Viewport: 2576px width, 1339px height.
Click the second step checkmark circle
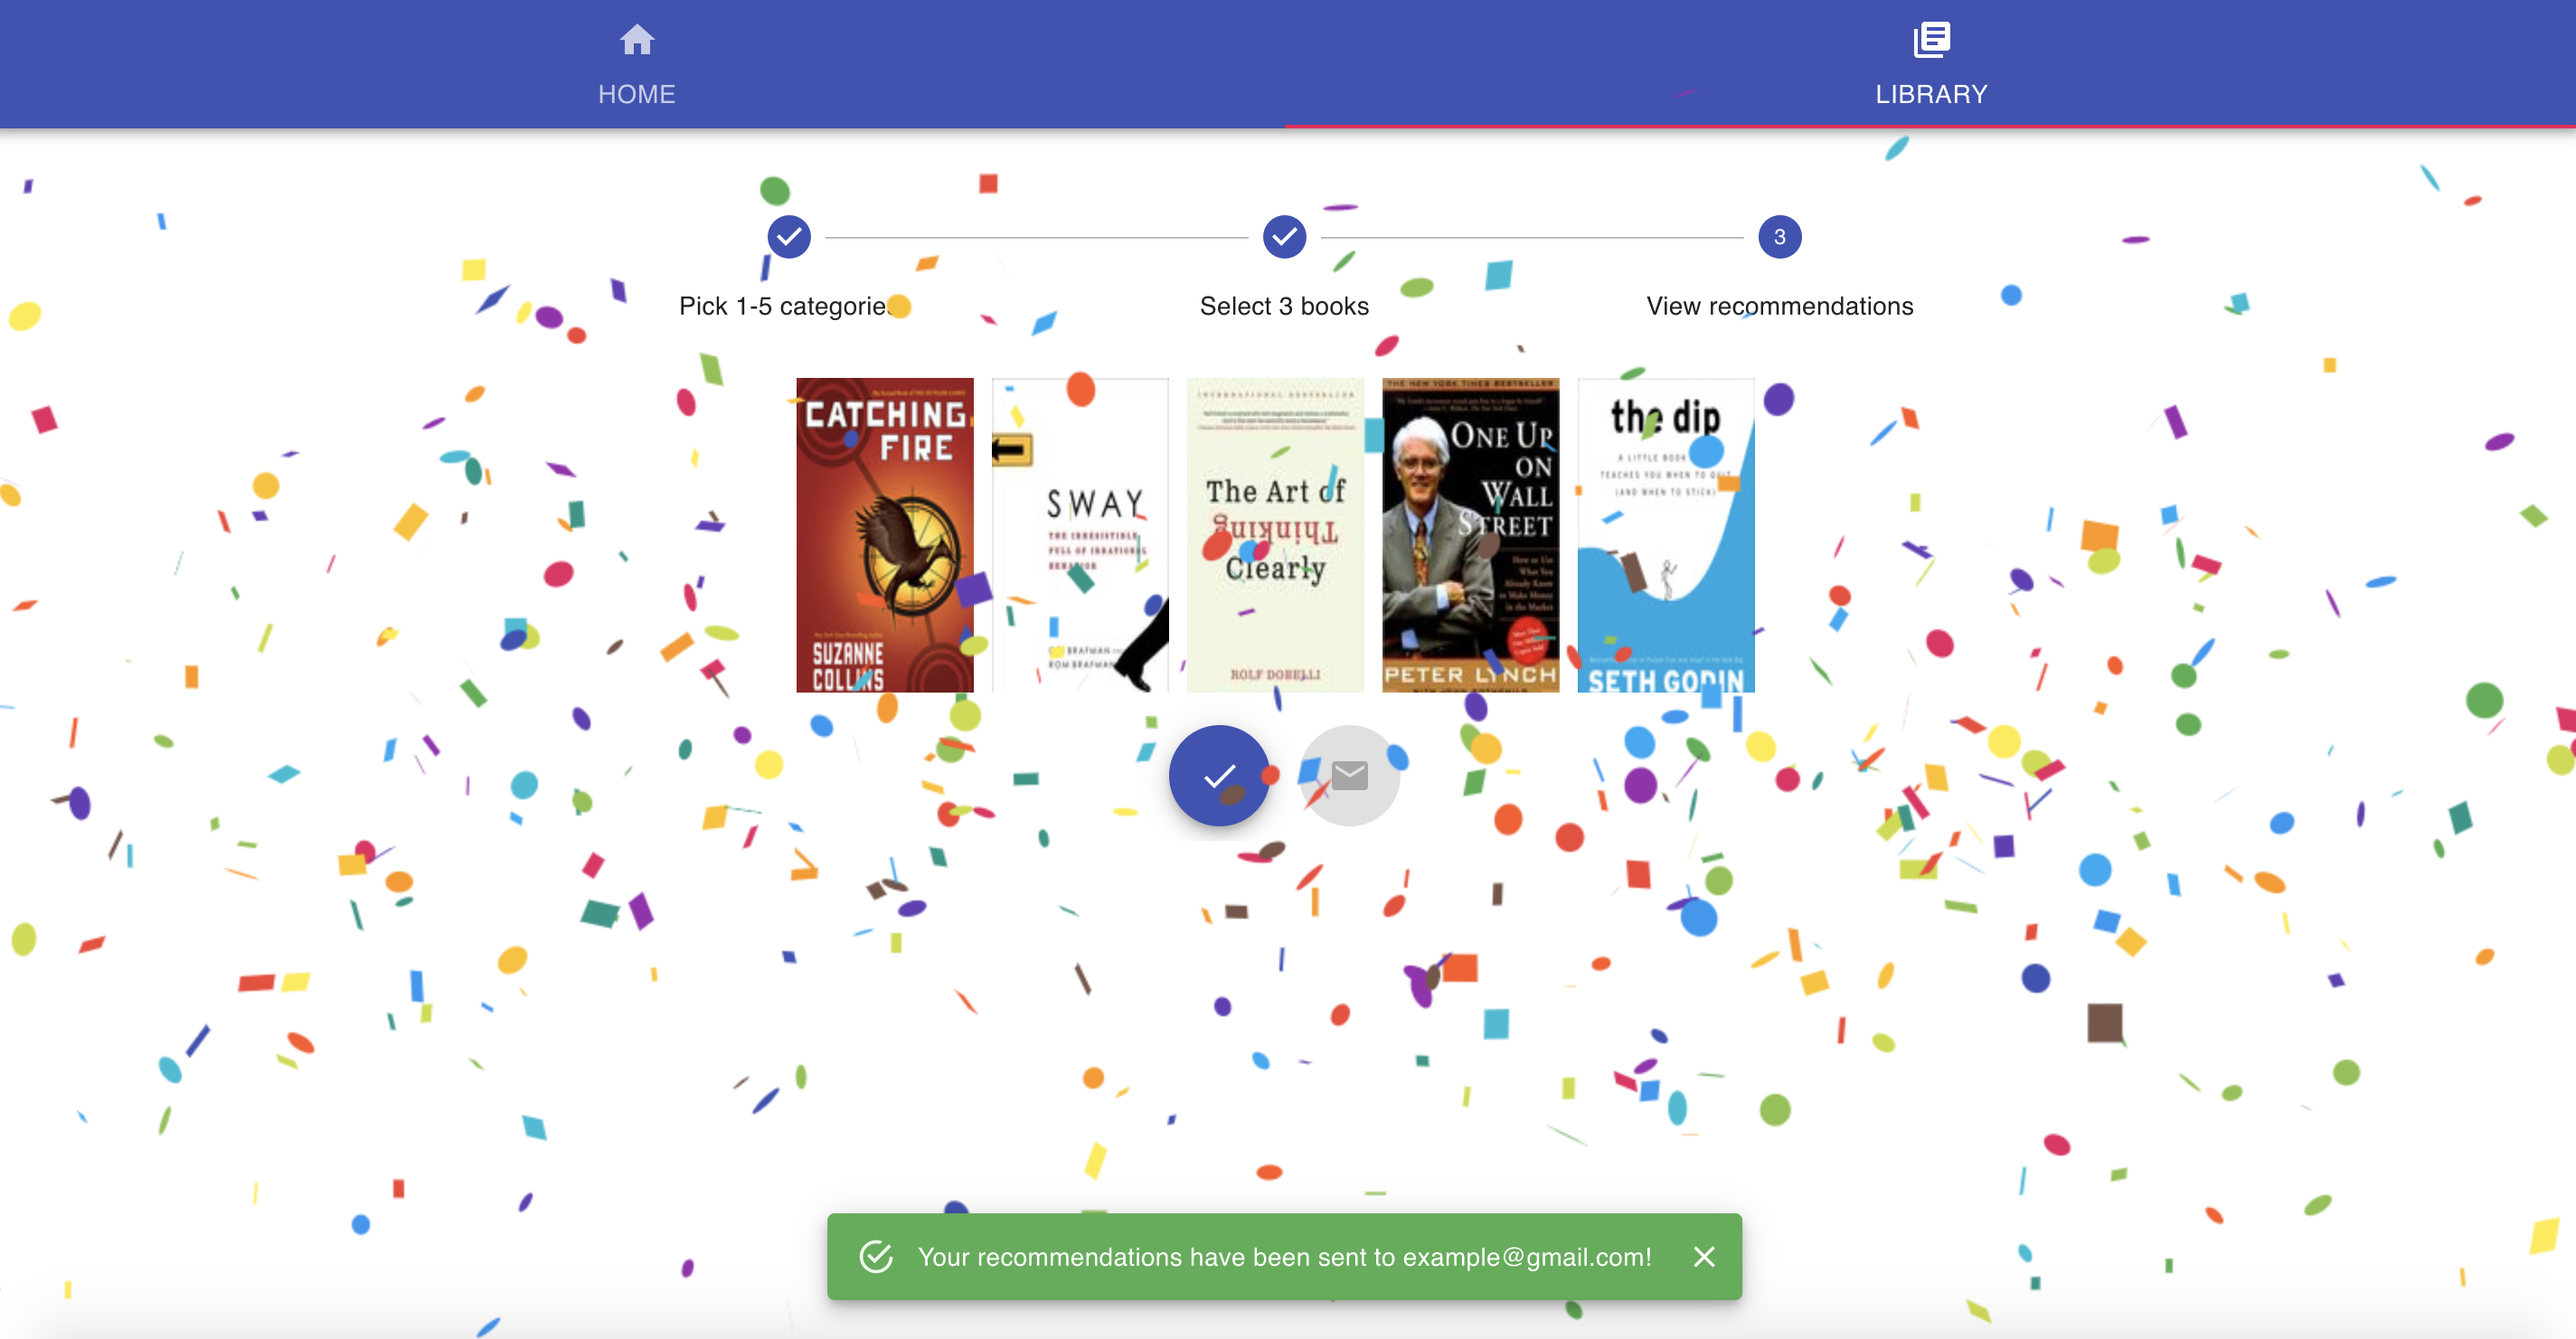tap(1284, 237)
